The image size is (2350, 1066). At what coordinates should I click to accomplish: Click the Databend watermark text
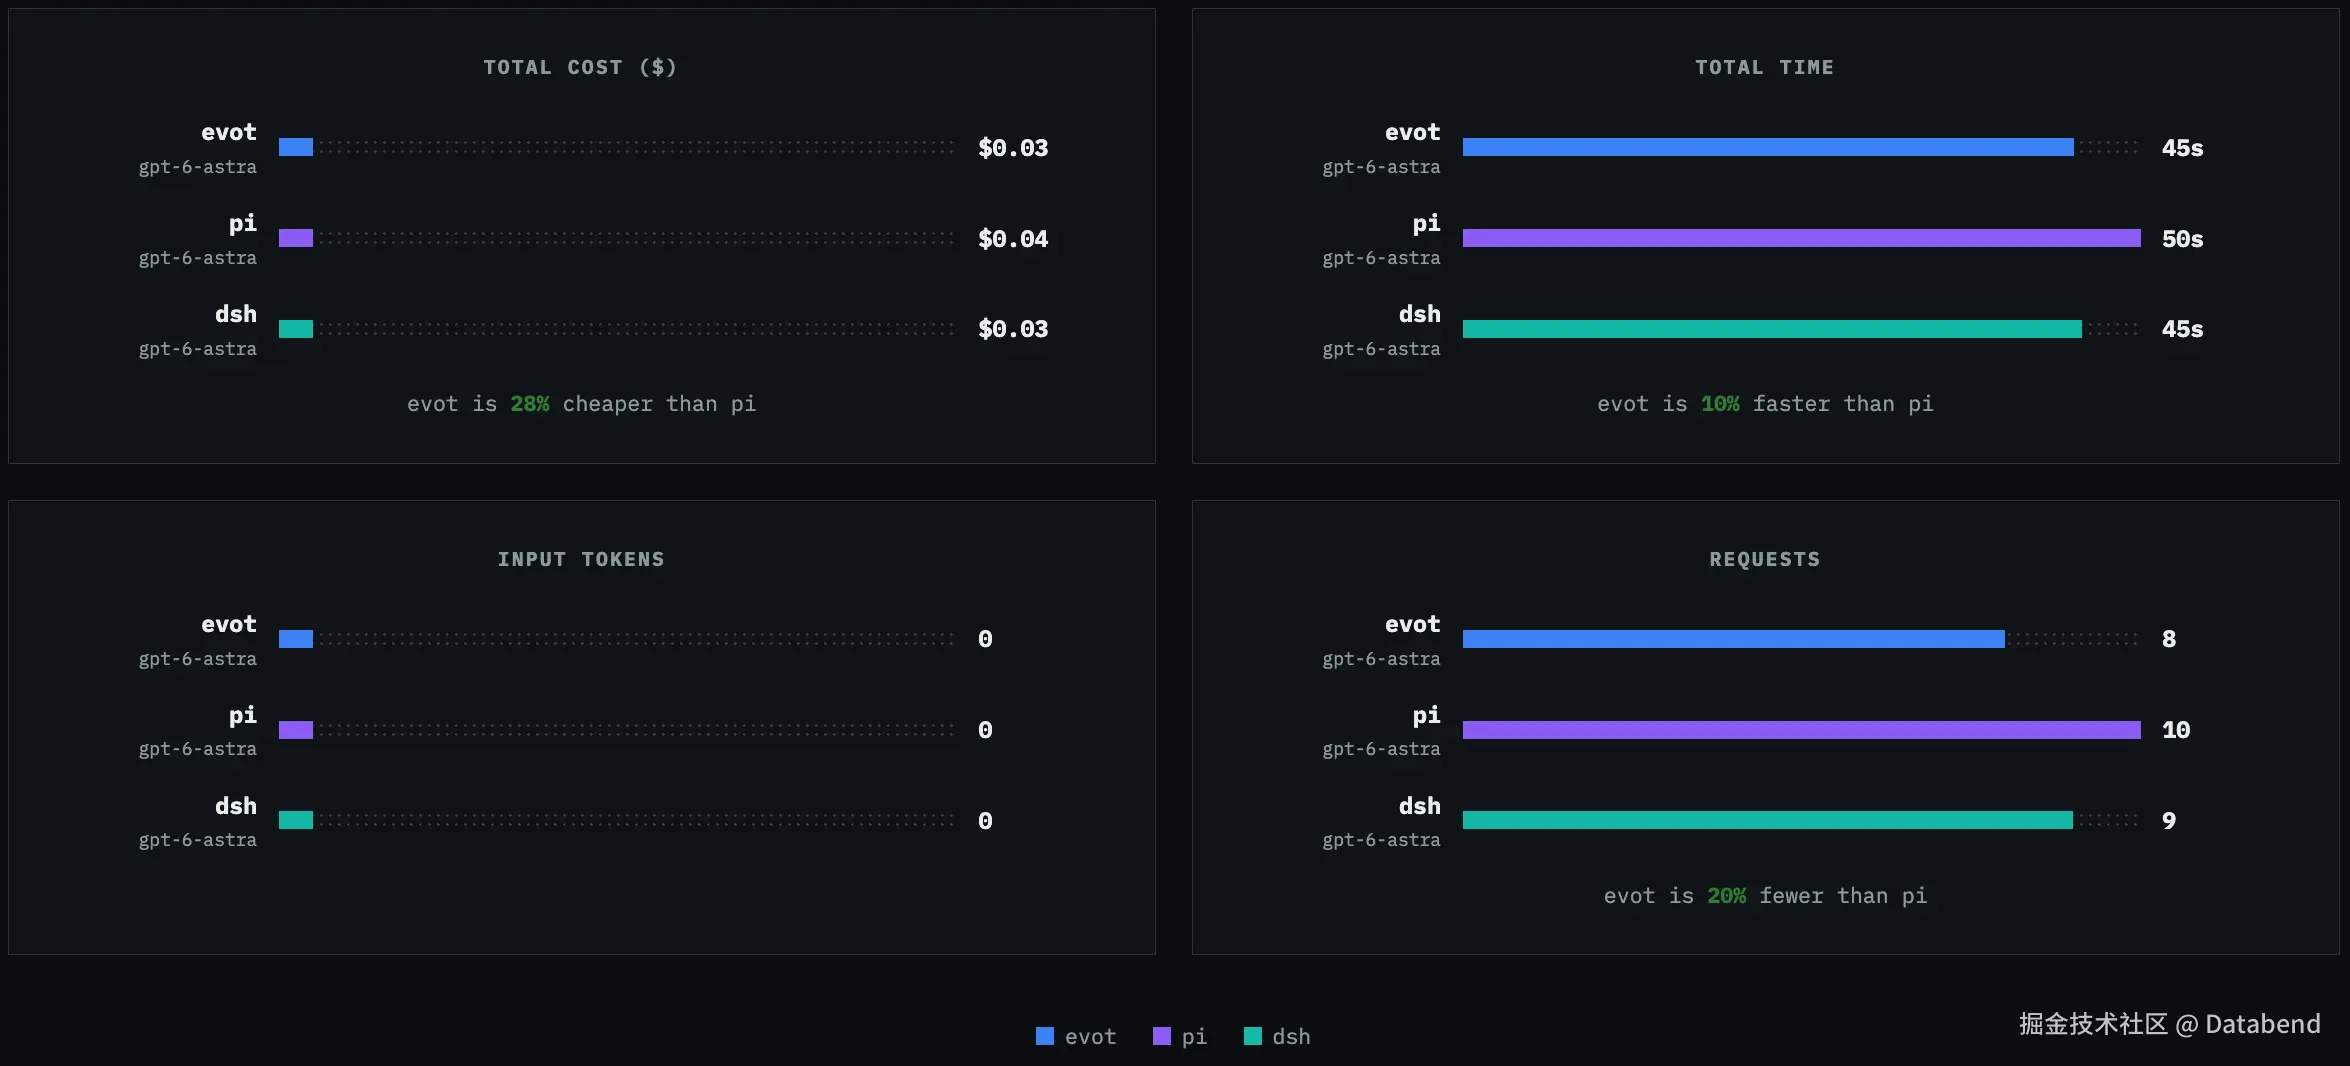(x=2263, y=1024)
